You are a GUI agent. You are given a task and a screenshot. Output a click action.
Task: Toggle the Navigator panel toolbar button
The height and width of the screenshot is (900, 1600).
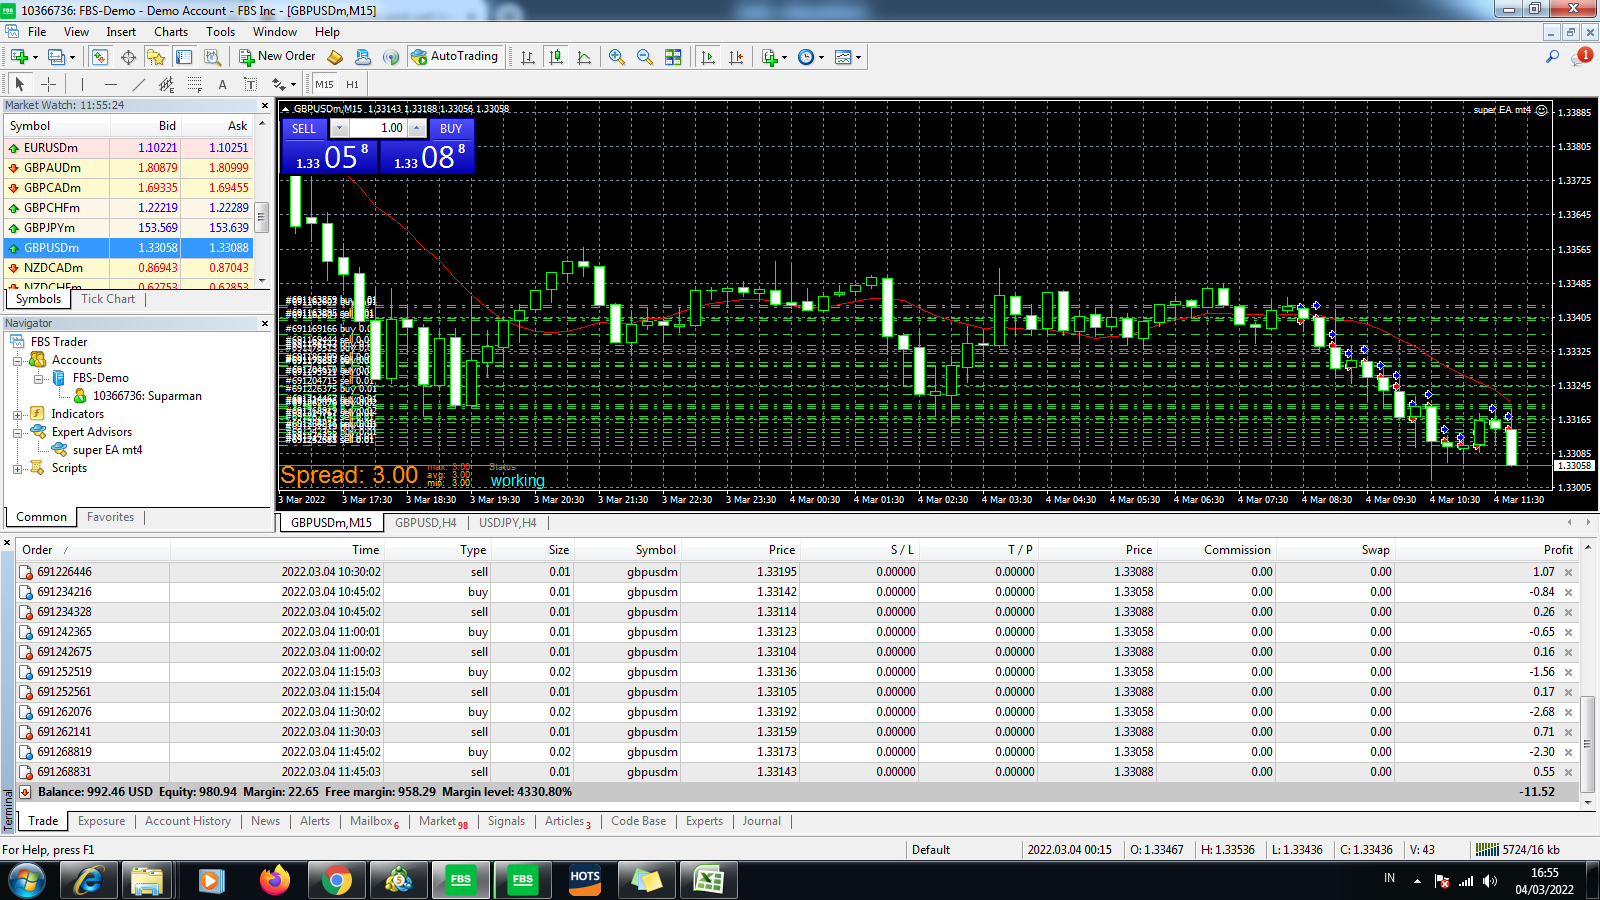(x=156, y=57)
